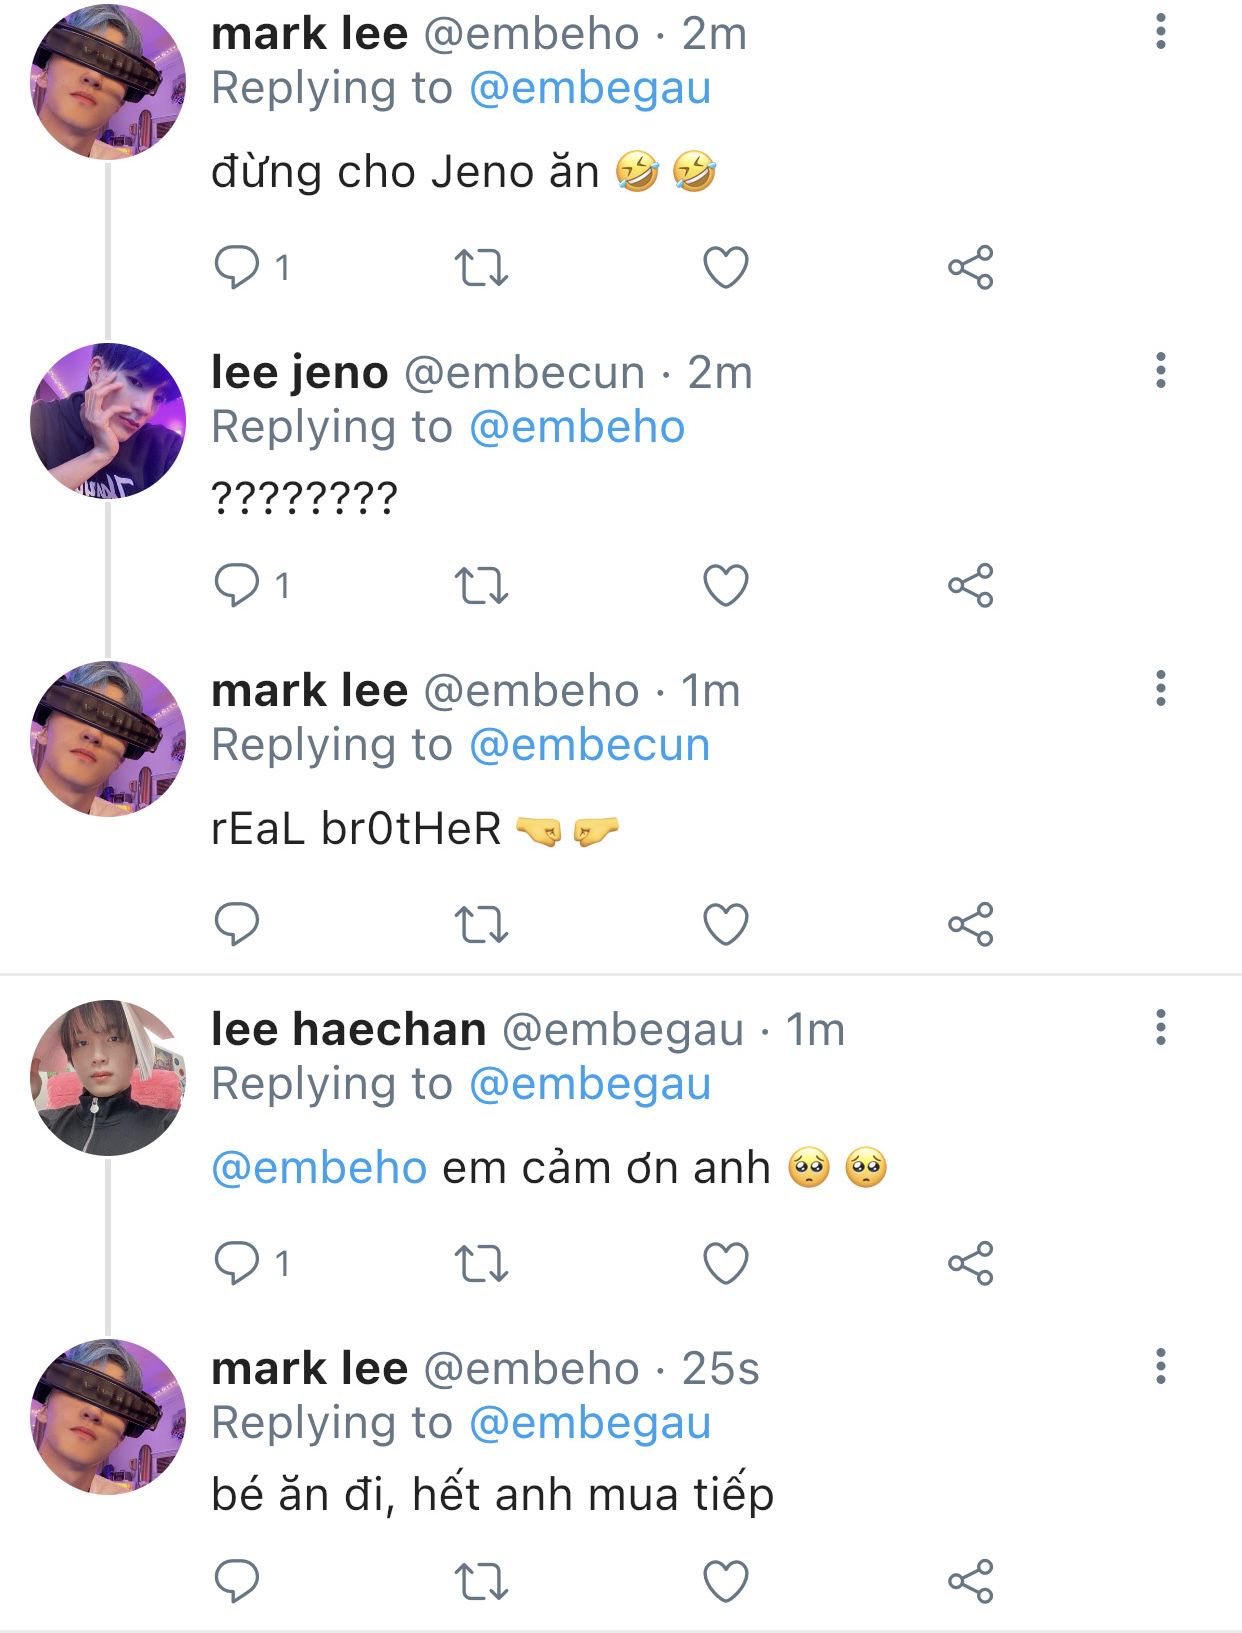Open the "lee jeno" display name
The height and width of the screenshot is (1633, 1242).
coord(299,373)
